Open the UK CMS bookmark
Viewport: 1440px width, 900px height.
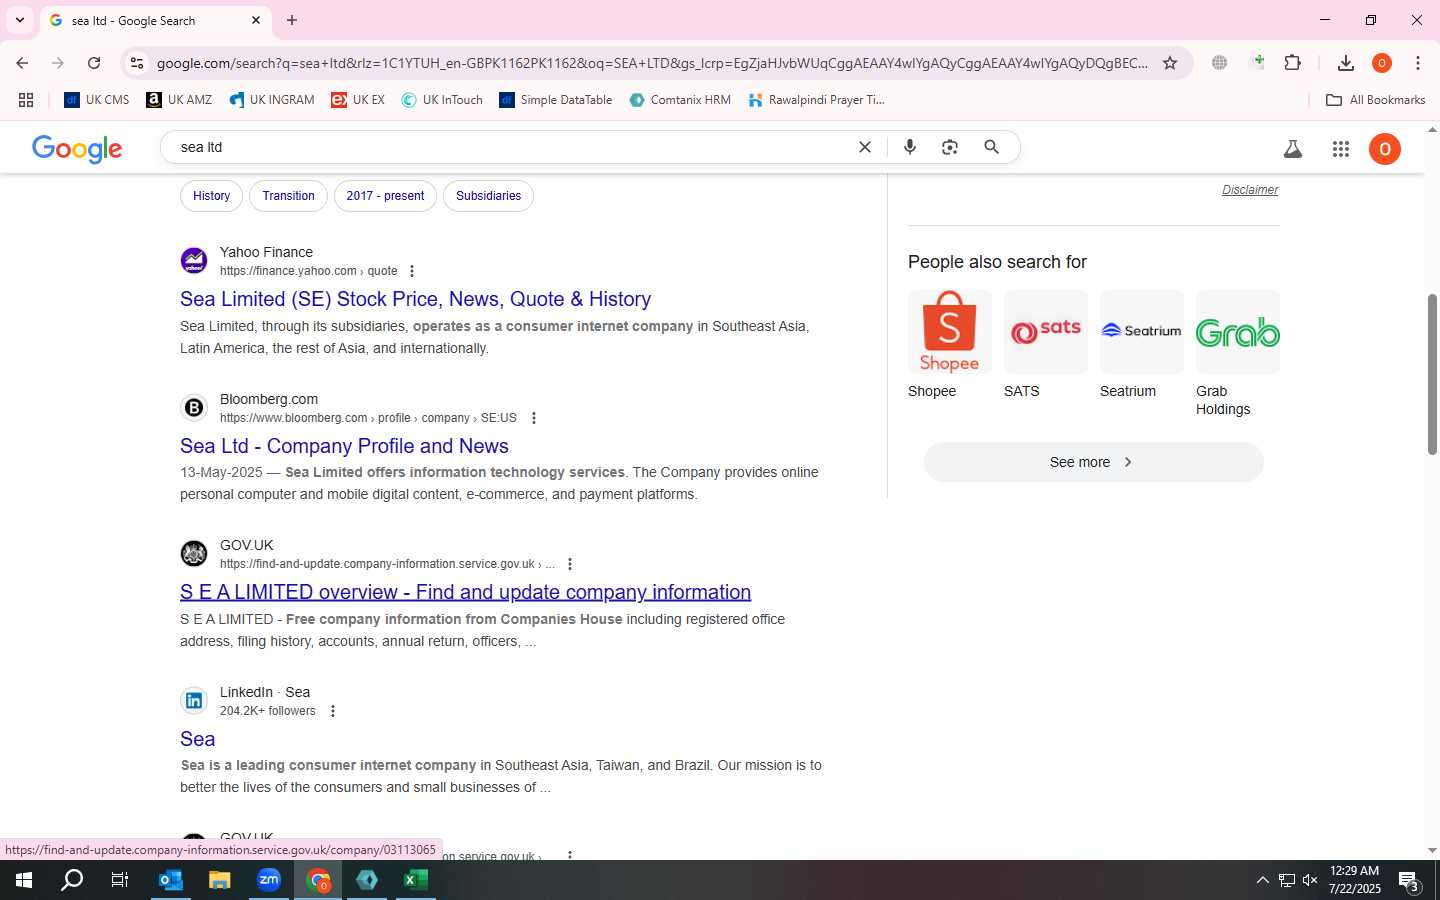coord(97,100)
